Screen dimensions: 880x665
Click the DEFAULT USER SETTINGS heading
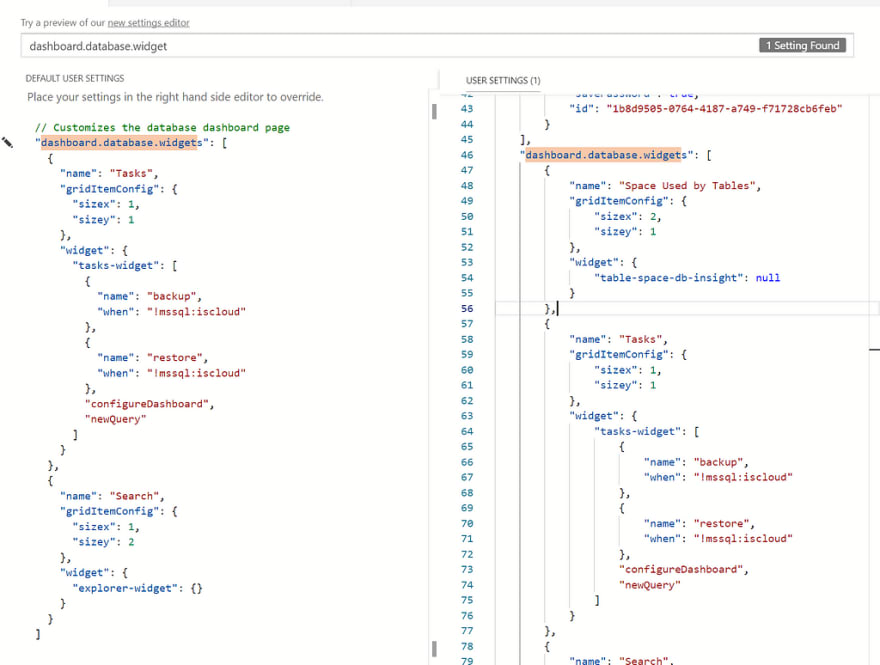tap(75, 78)
